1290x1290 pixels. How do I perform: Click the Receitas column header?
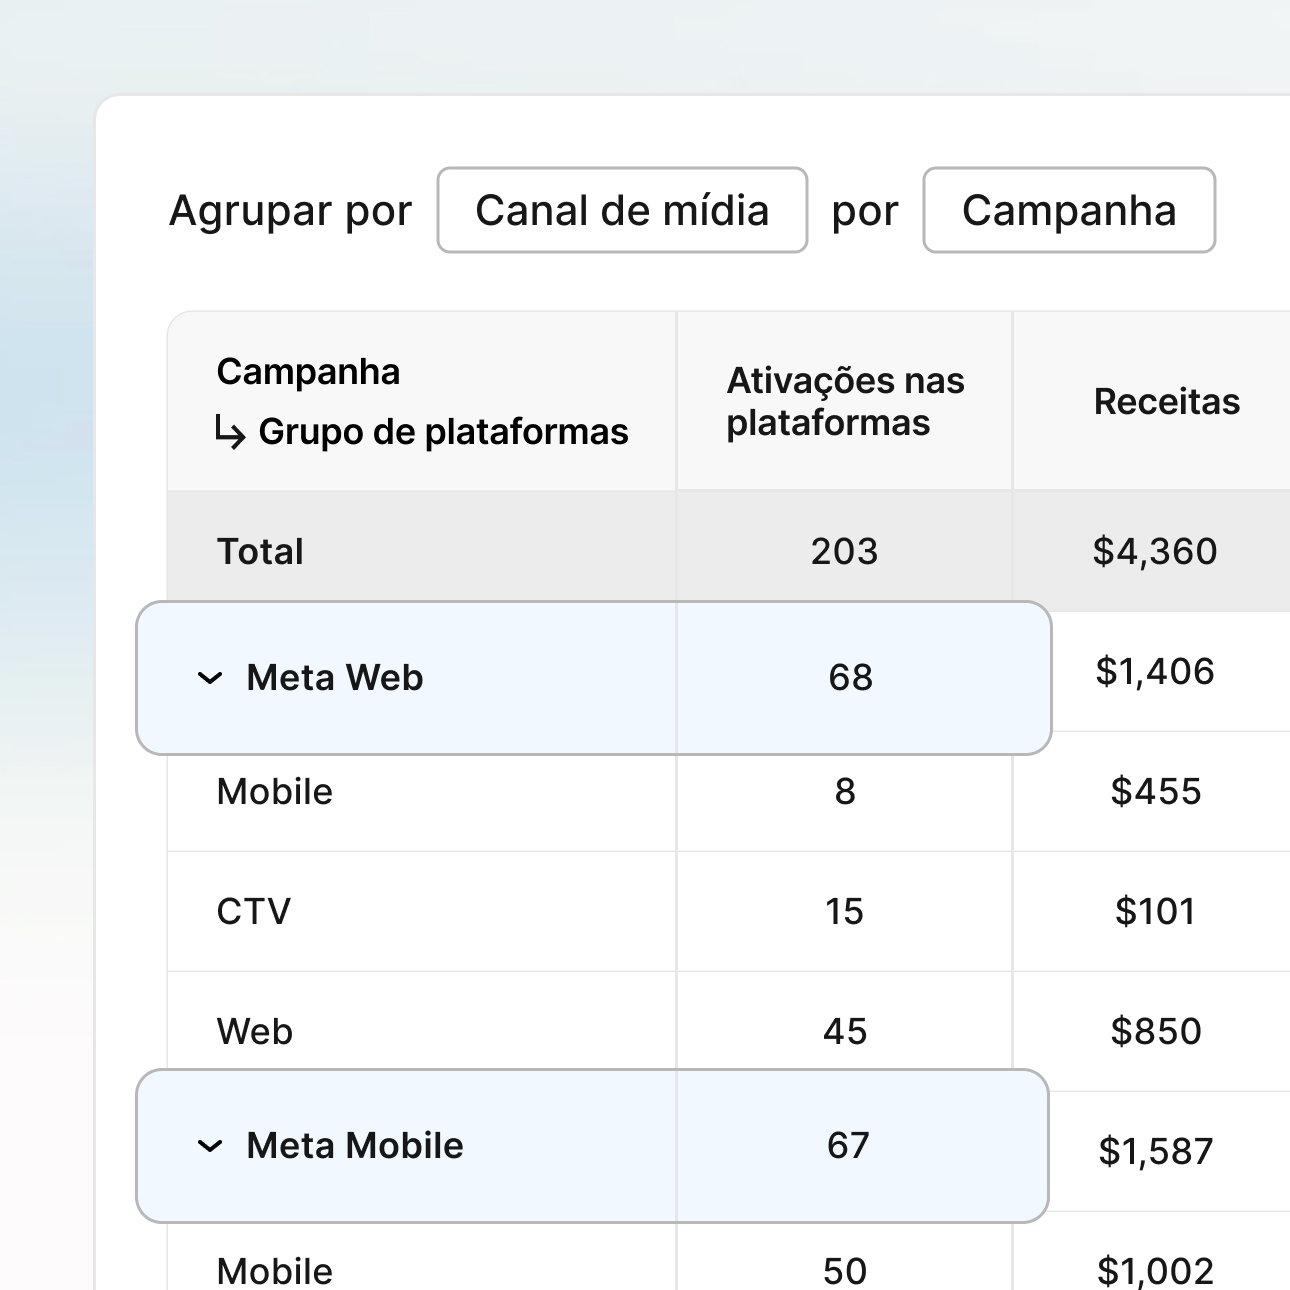pyautogui.click(x=1166, y=401)
